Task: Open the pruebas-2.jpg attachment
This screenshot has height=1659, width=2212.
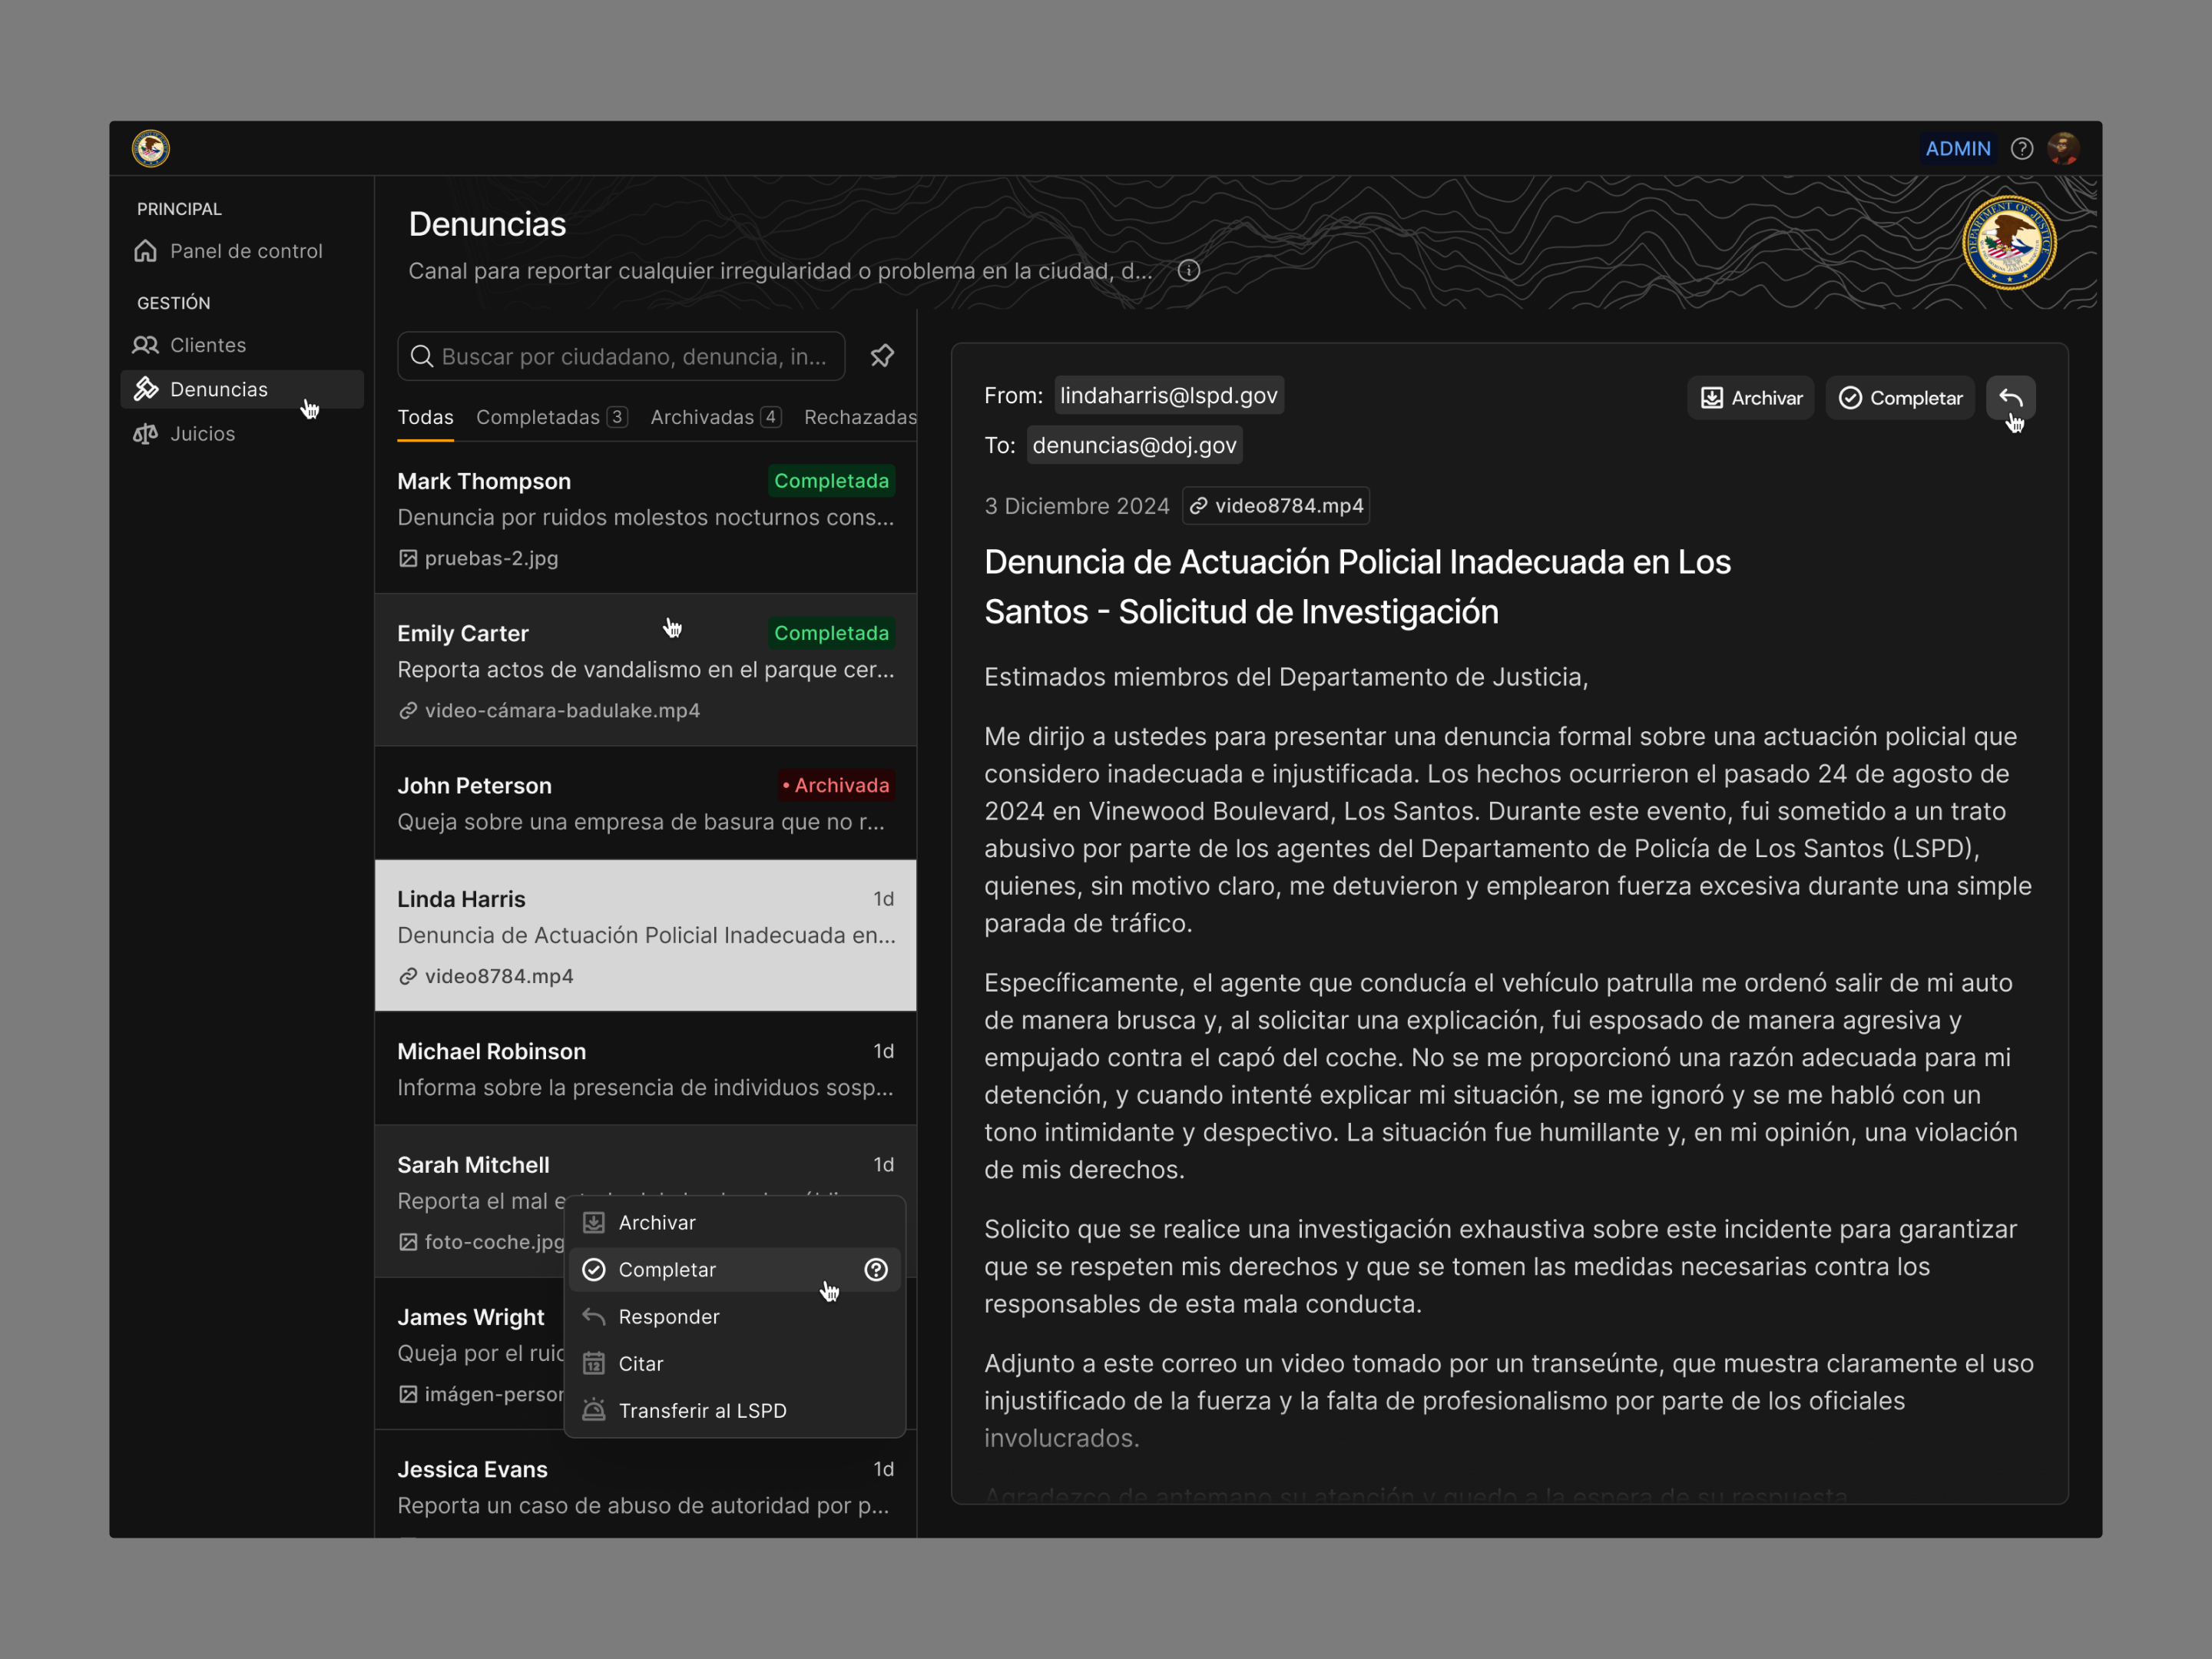Action: click(479, 558)
